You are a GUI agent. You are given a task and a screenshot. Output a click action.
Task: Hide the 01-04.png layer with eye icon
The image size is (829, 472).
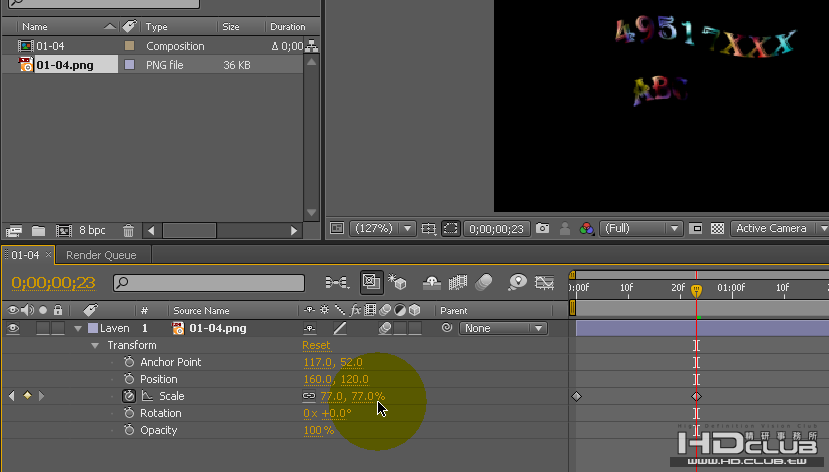tap(13, 328)
